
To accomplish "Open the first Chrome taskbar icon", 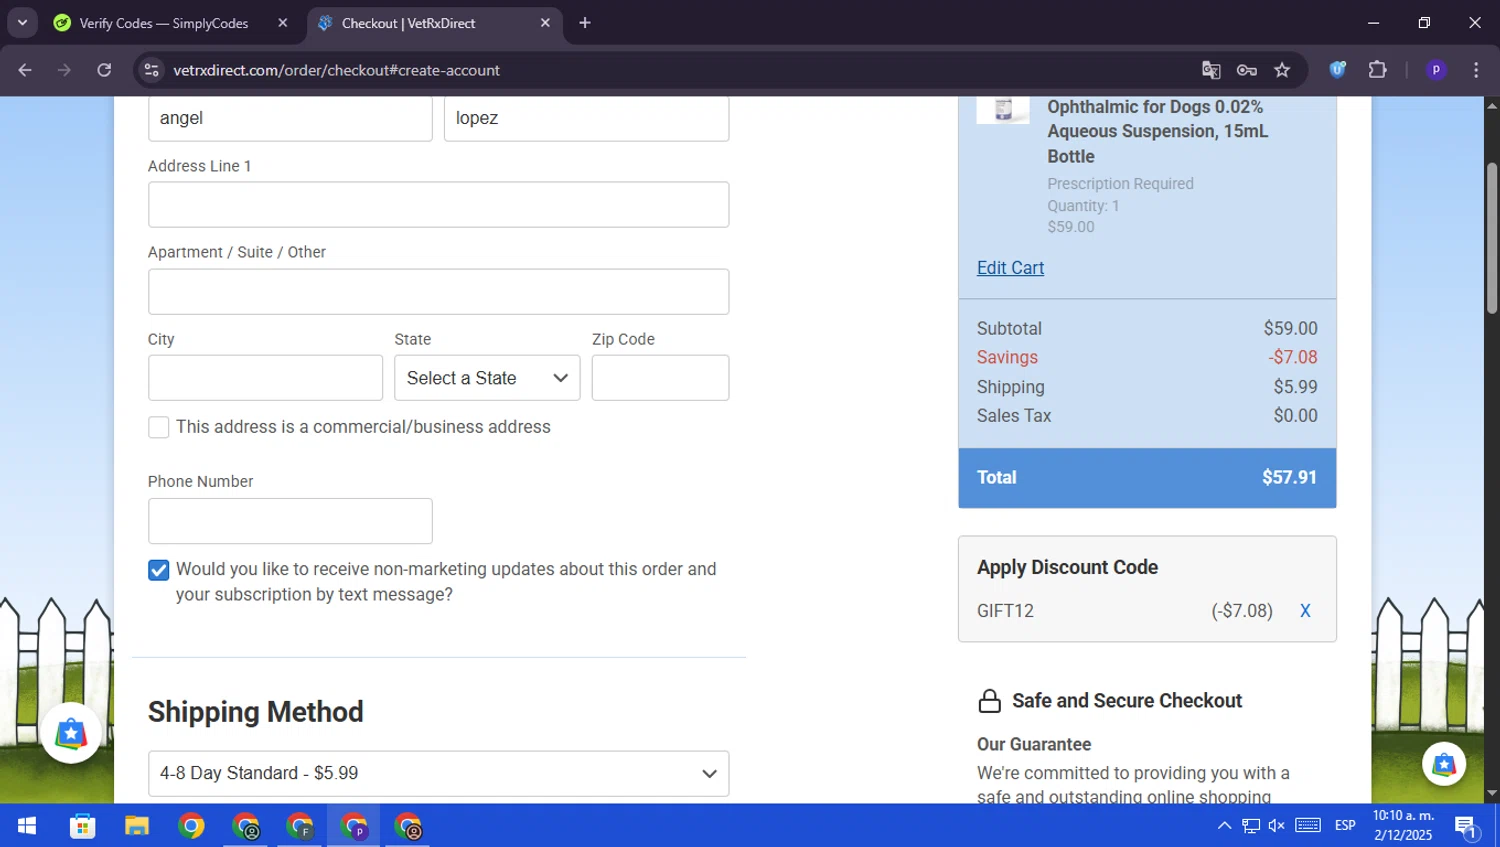I will (191, 826).
